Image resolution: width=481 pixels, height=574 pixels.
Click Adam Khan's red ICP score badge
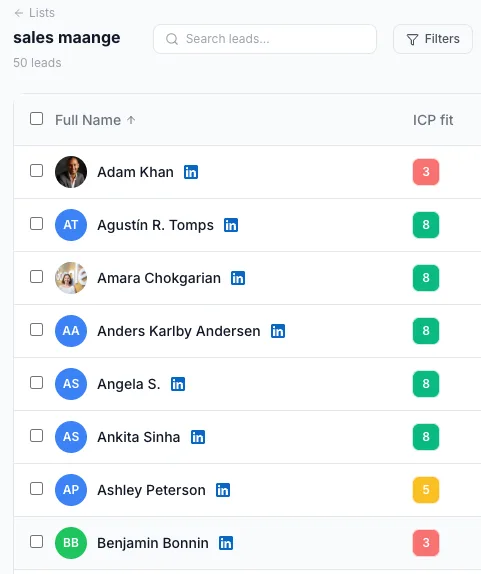click(x=426, y=172)
